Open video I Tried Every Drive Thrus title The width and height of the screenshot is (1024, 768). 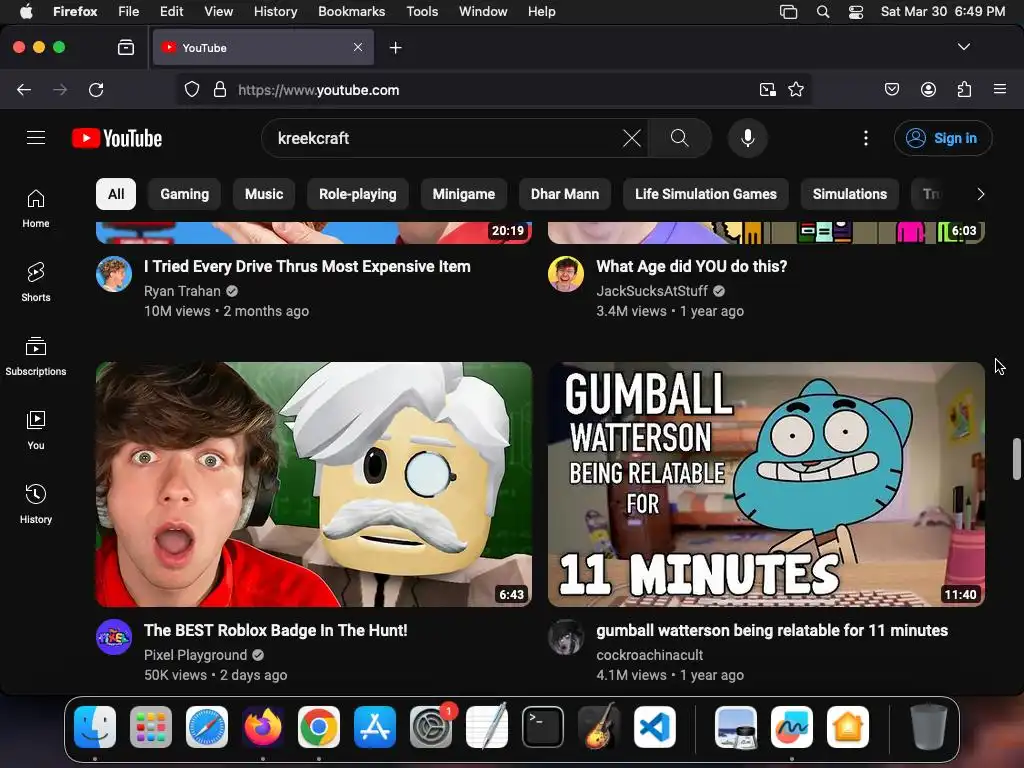(x=307, y=266)
